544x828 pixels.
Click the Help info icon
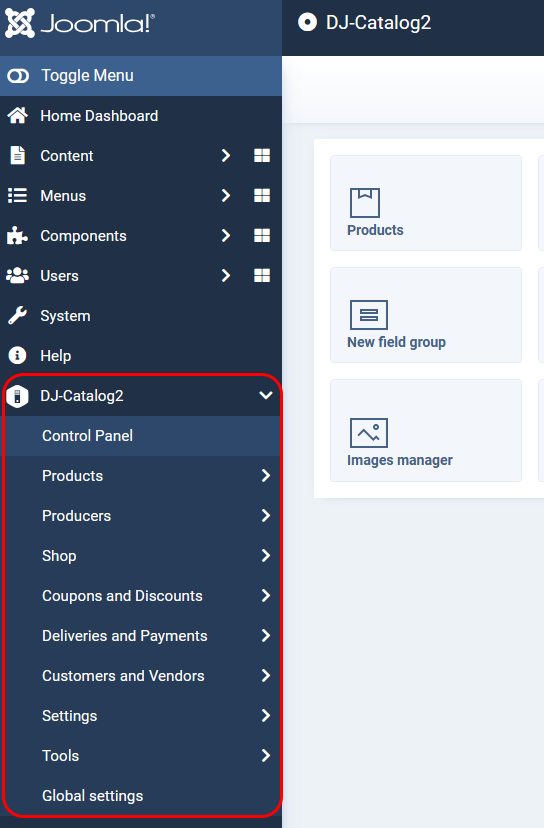click(17, 356)
